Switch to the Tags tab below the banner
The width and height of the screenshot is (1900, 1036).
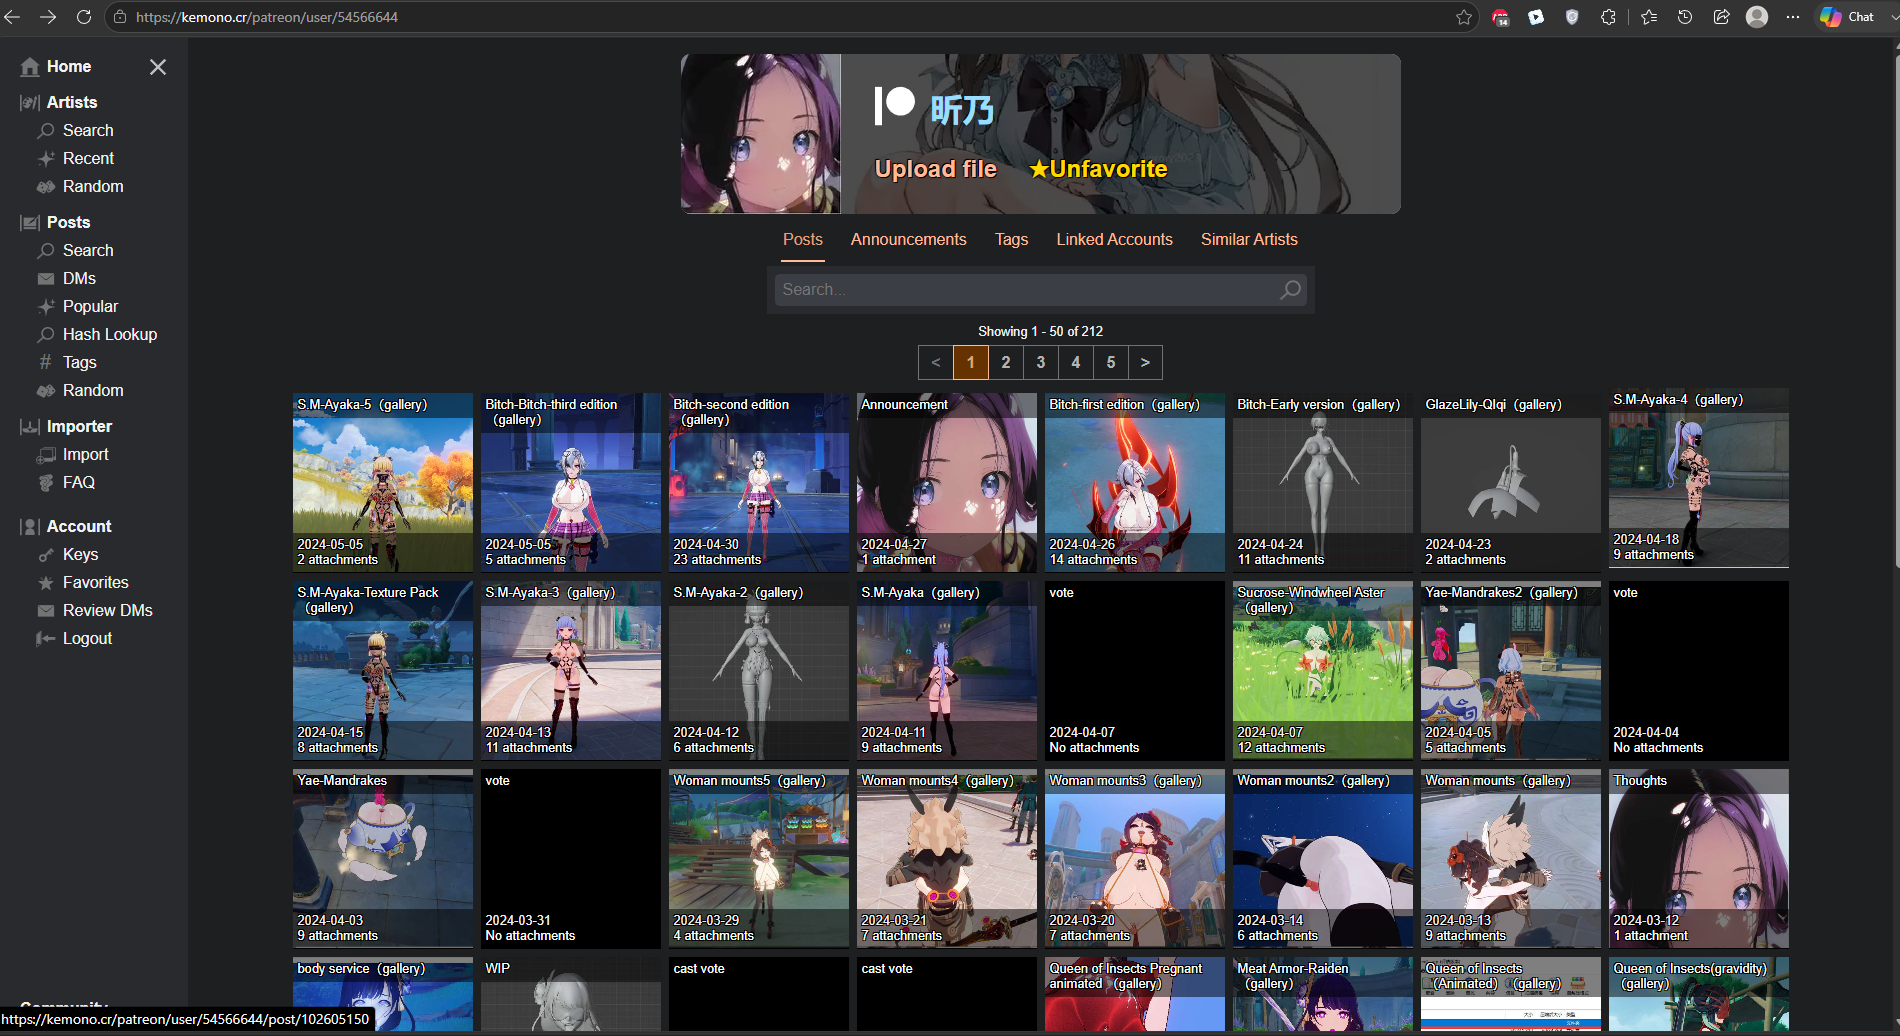(1011, 240)
